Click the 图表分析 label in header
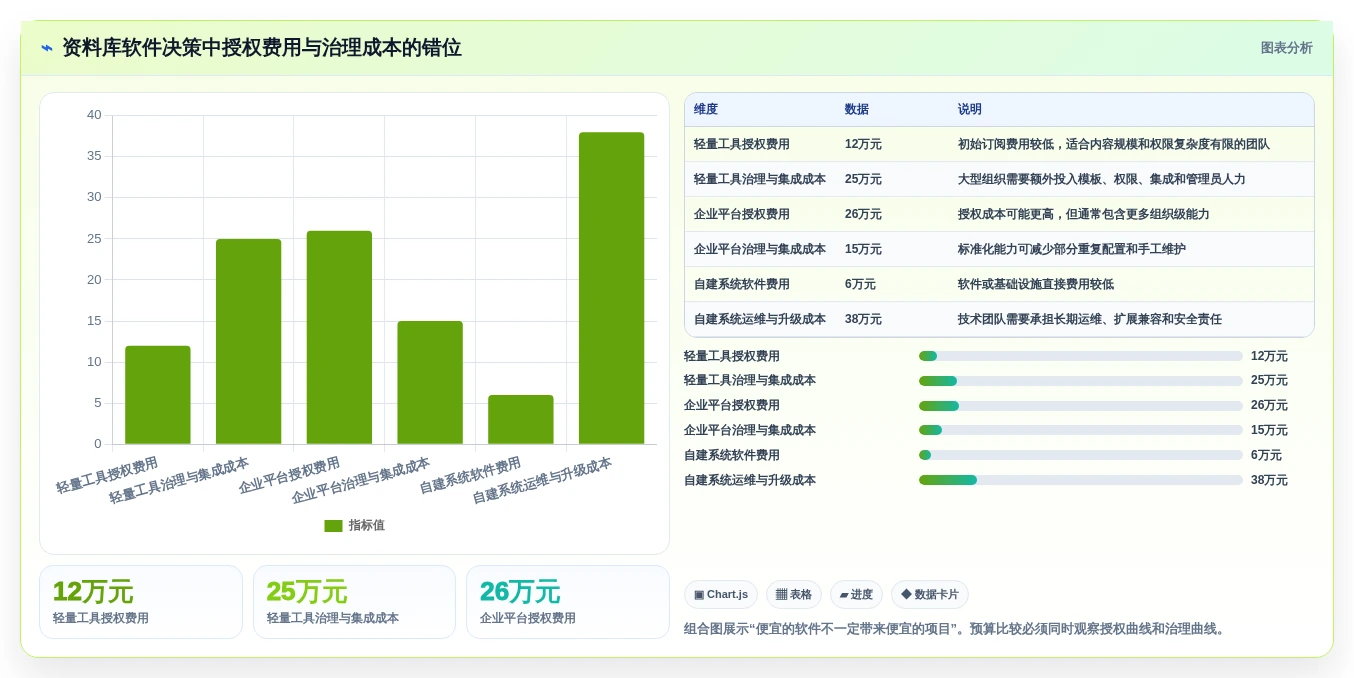Image resolution: width=1354 pixels, height=678 pixels. click(1286, 48)
